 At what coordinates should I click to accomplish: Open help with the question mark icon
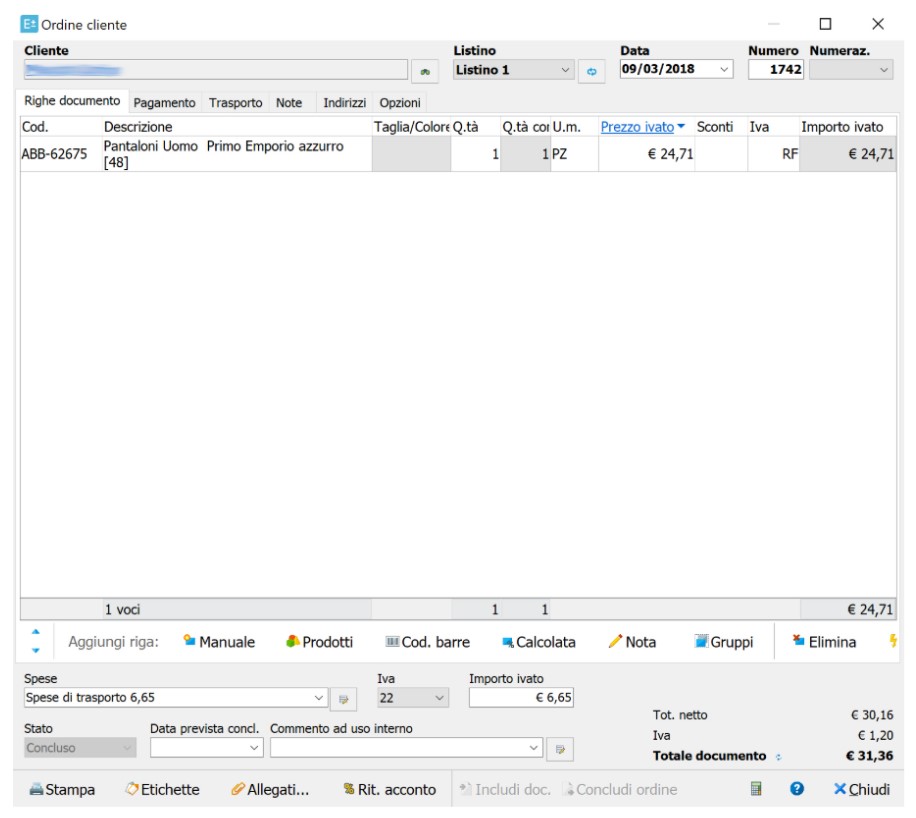coord(797,789)
